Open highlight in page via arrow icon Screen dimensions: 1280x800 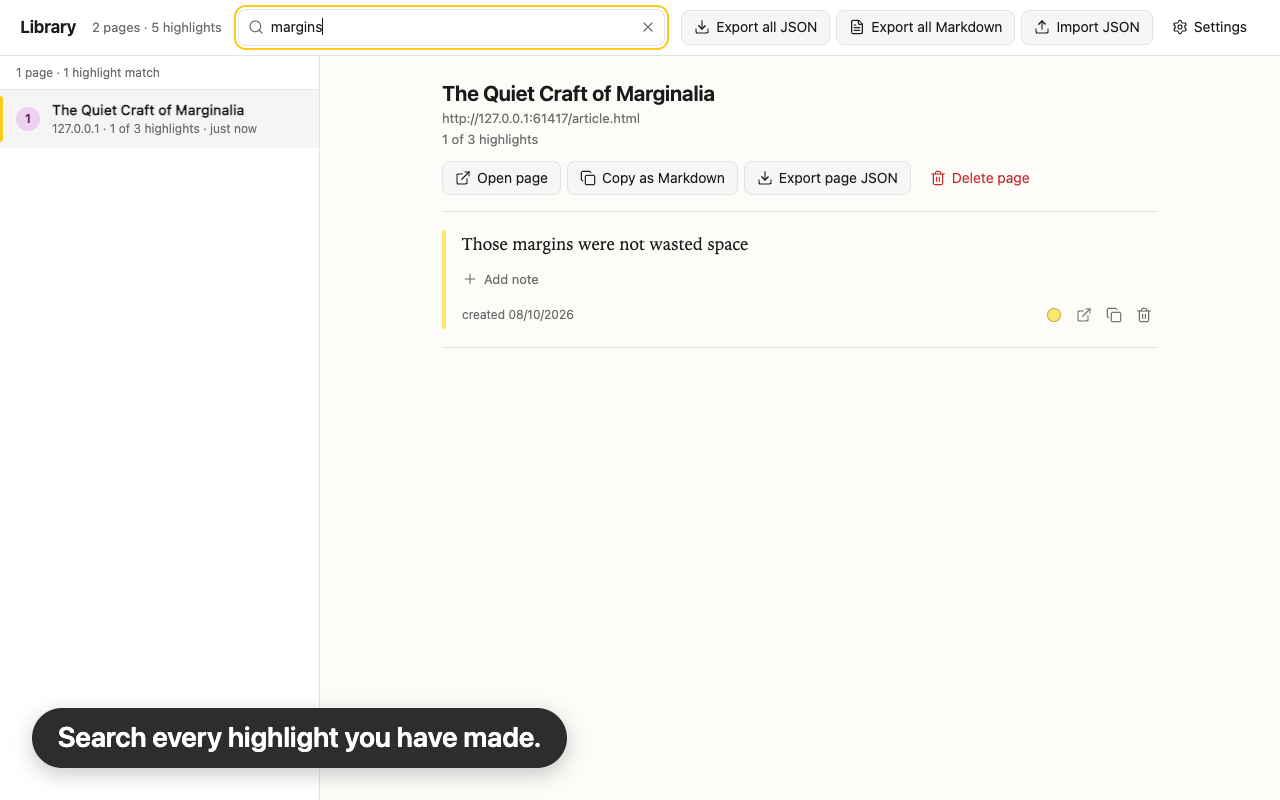pos(1084,315)
